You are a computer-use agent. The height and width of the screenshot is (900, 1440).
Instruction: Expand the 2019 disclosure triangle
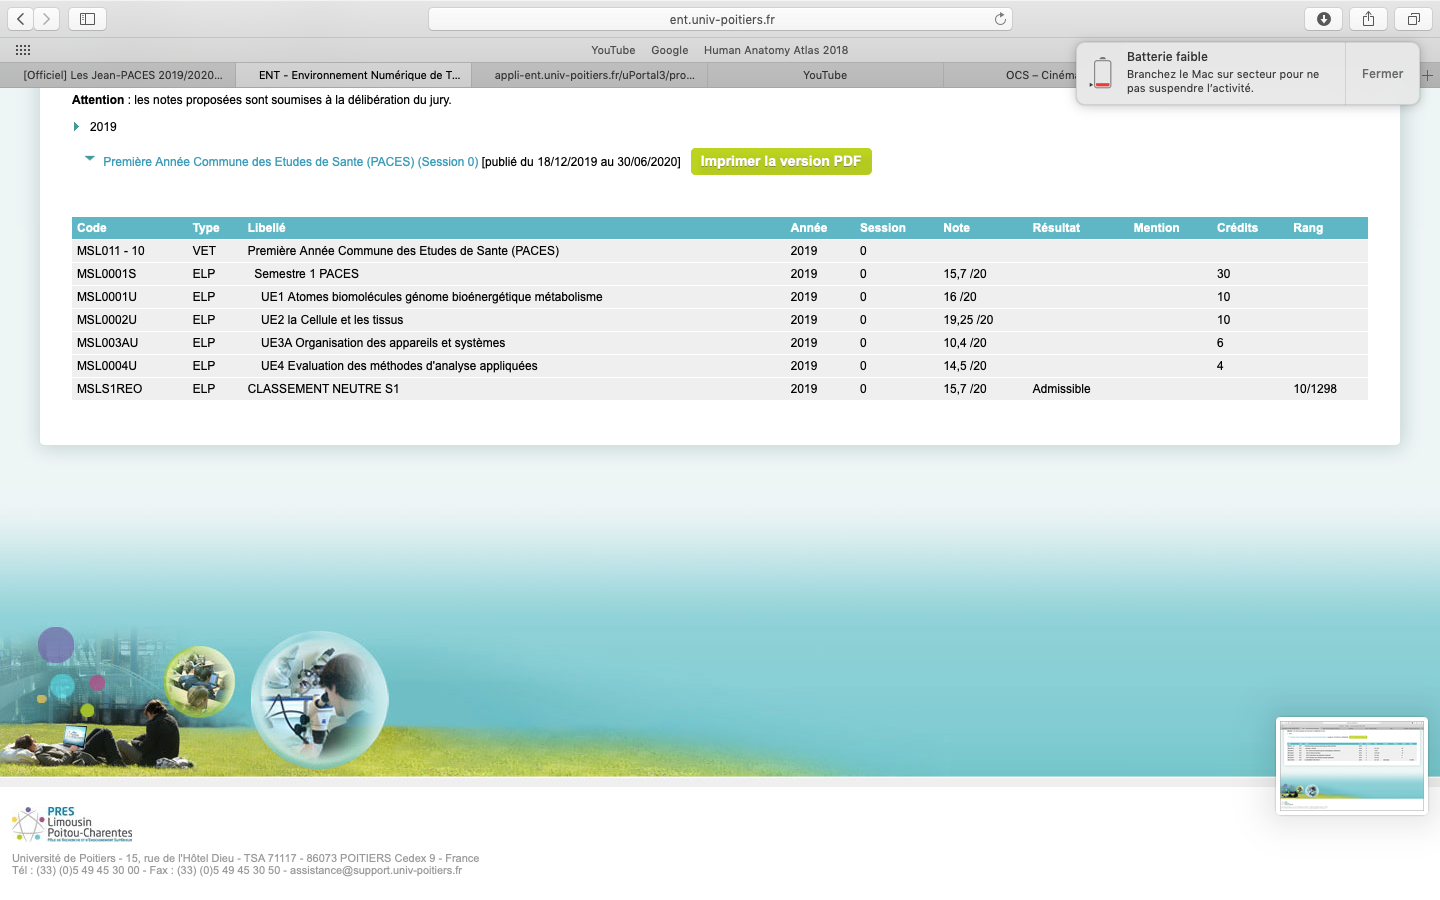76,127
